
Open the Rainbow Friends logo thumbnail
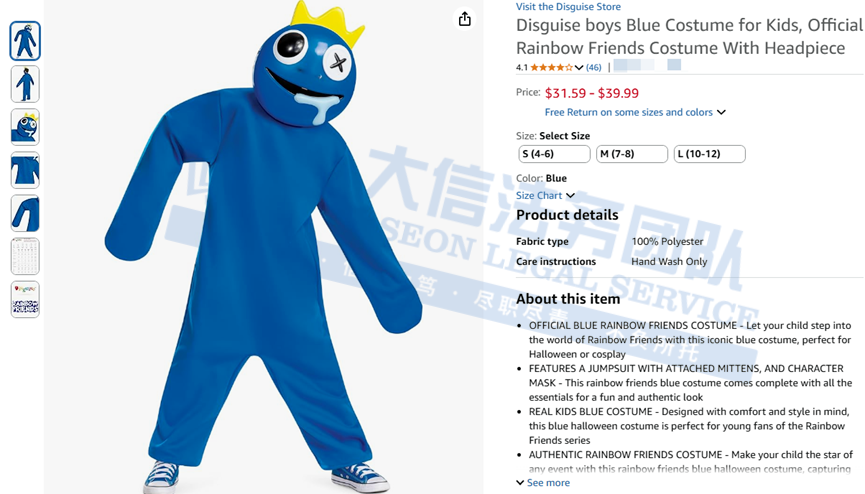pos(25,299)
